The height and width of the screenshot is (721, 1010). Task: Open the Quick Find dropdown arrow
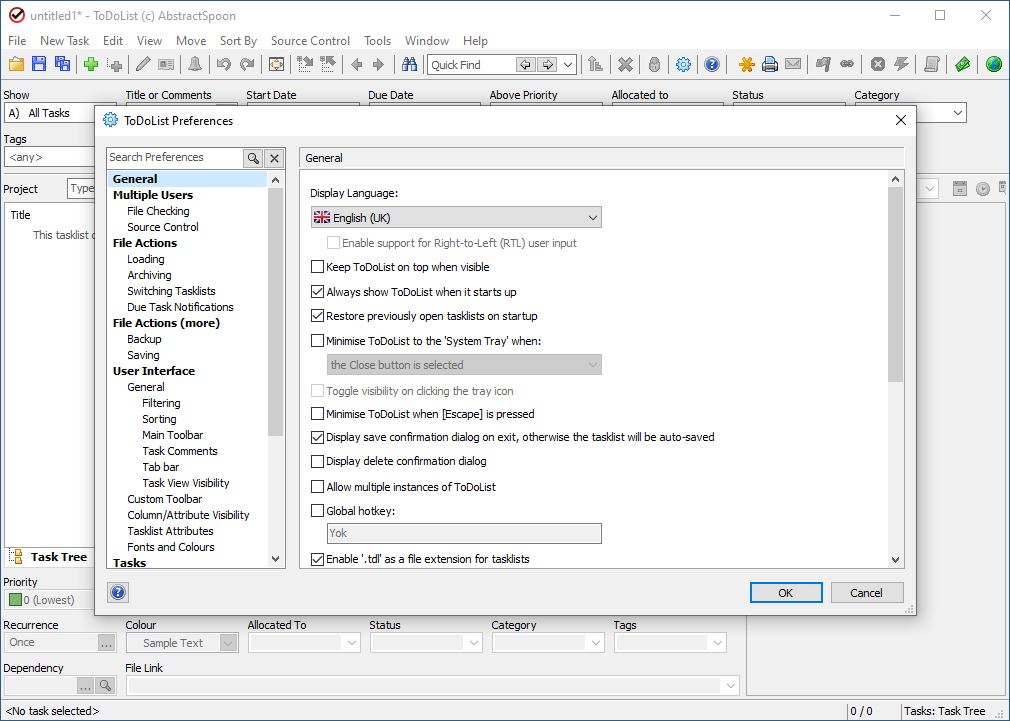tap(567, 64)
